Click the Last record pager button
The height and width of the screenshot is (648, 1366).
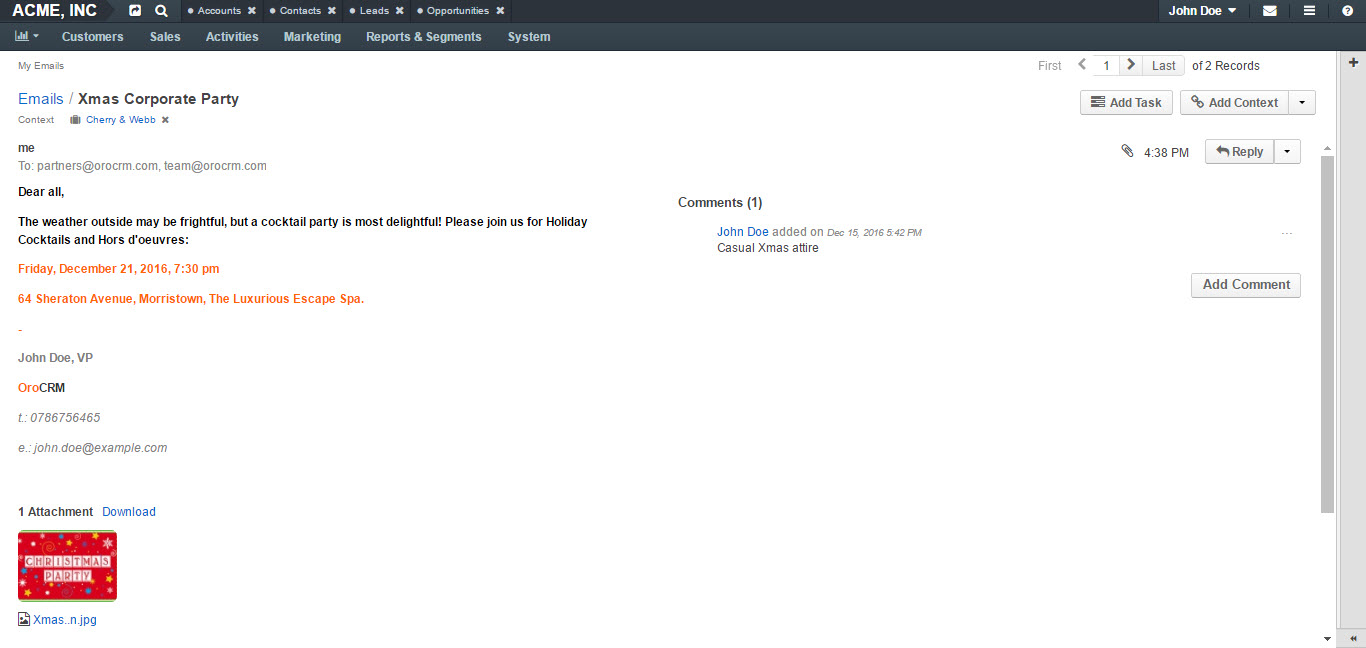tap(1164, 65)
